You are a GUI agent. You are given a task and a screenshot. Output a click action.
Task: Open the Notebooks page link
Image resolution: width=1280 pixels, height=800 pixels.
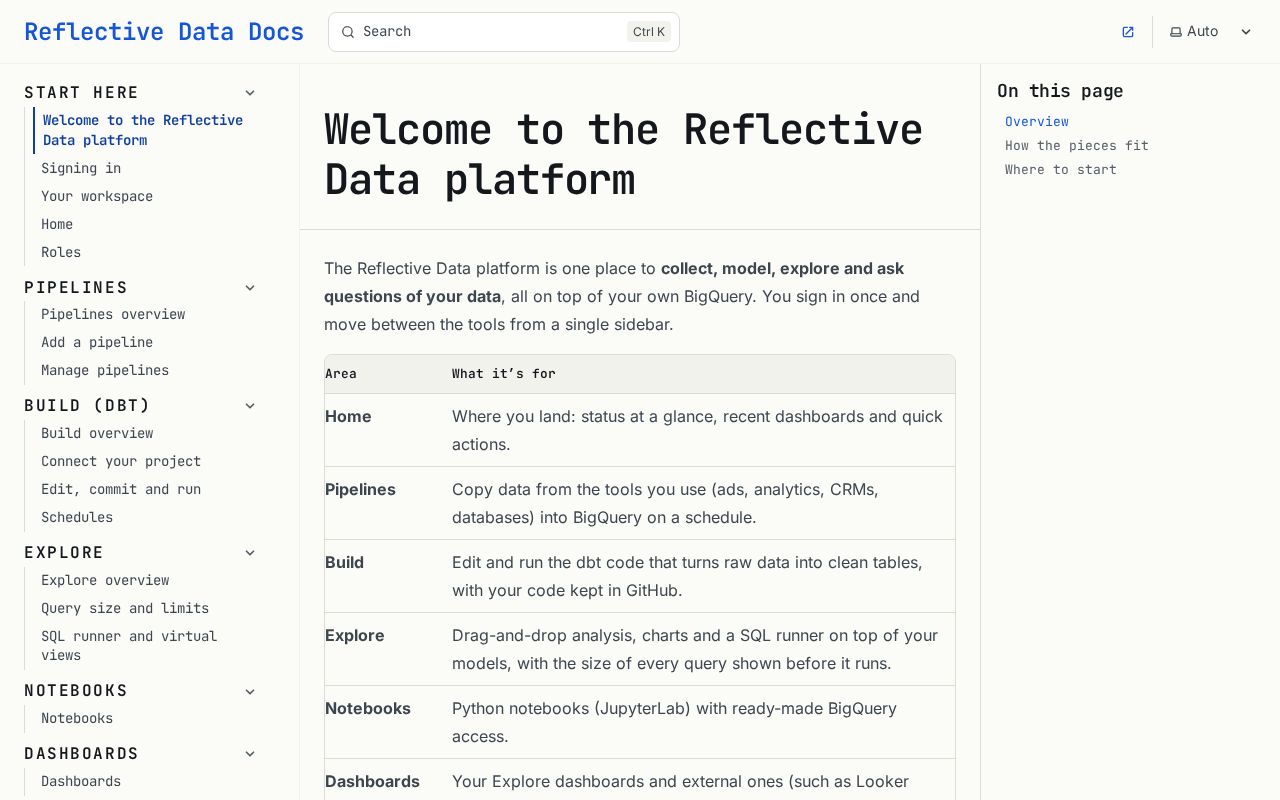click(x=77, y=718)
